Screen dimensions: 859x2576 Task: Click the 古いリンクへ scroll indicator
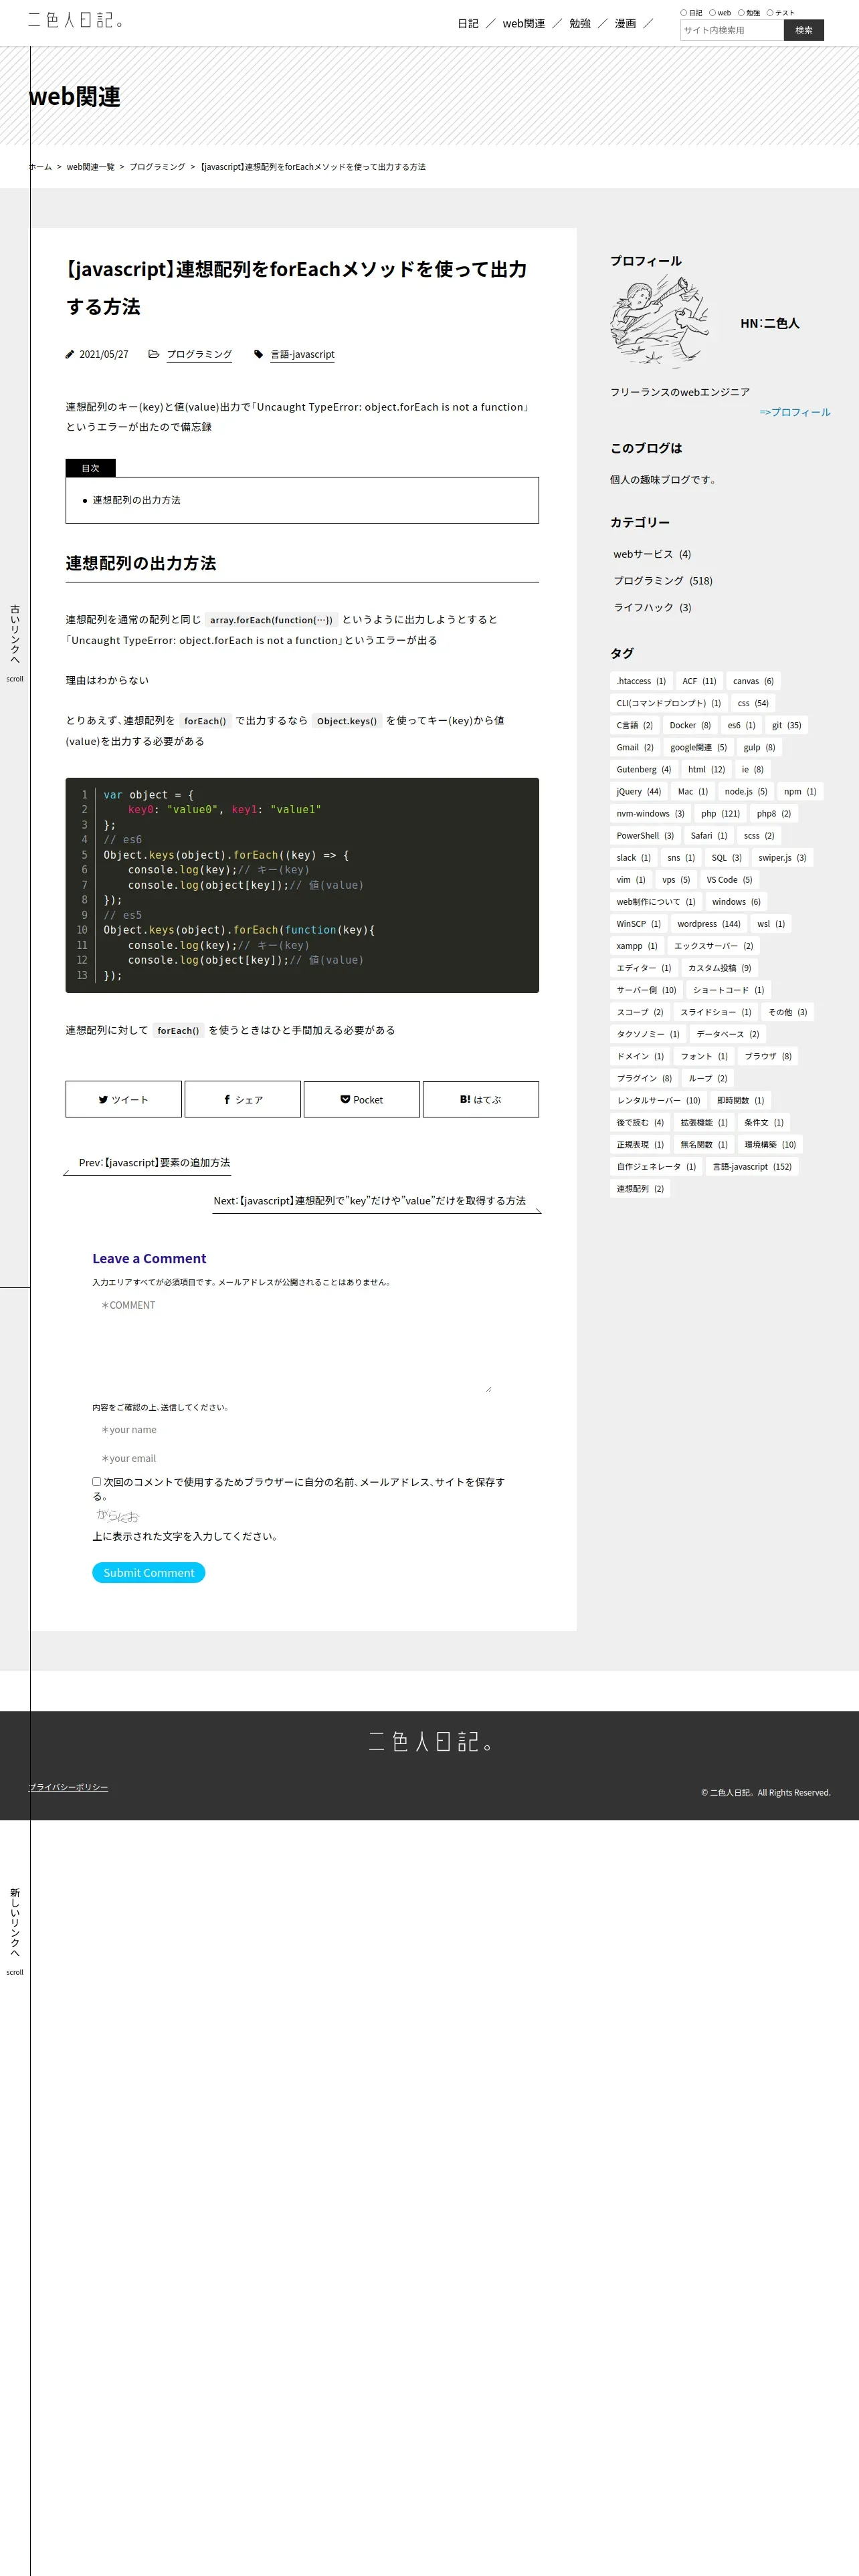pyautogui.click(x=15, y=642)
